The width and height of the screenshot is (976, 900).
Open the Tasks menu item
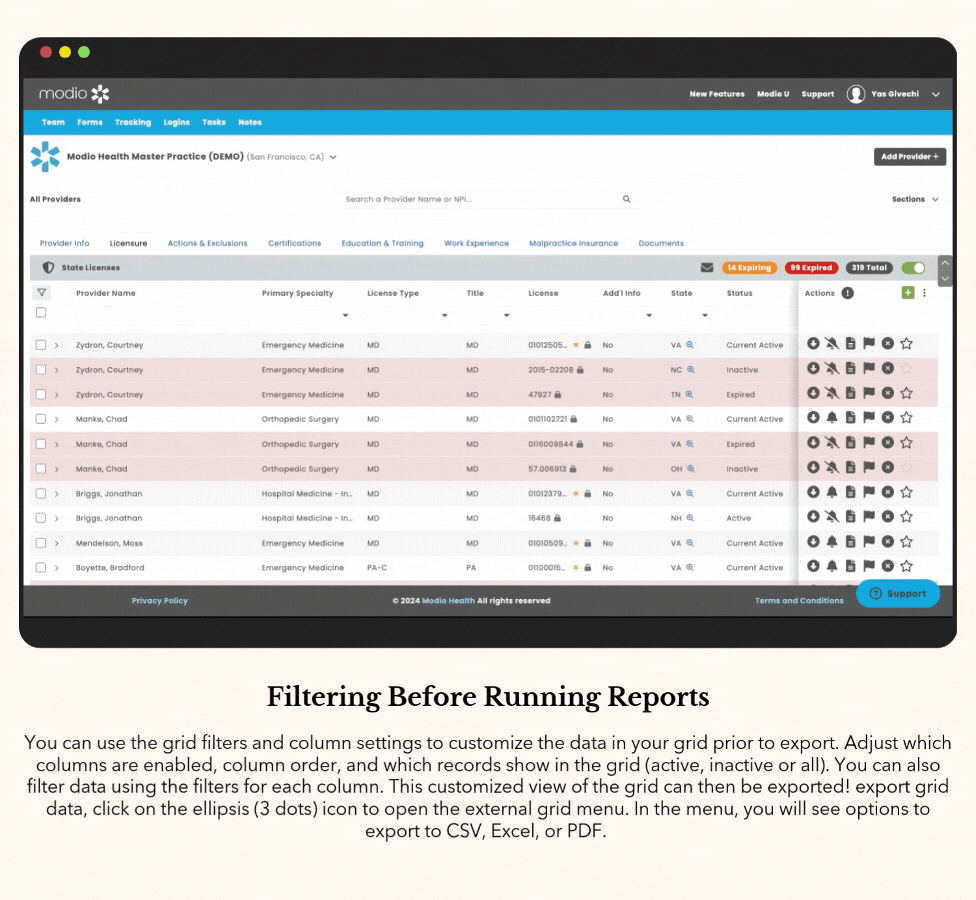[214, 123]
